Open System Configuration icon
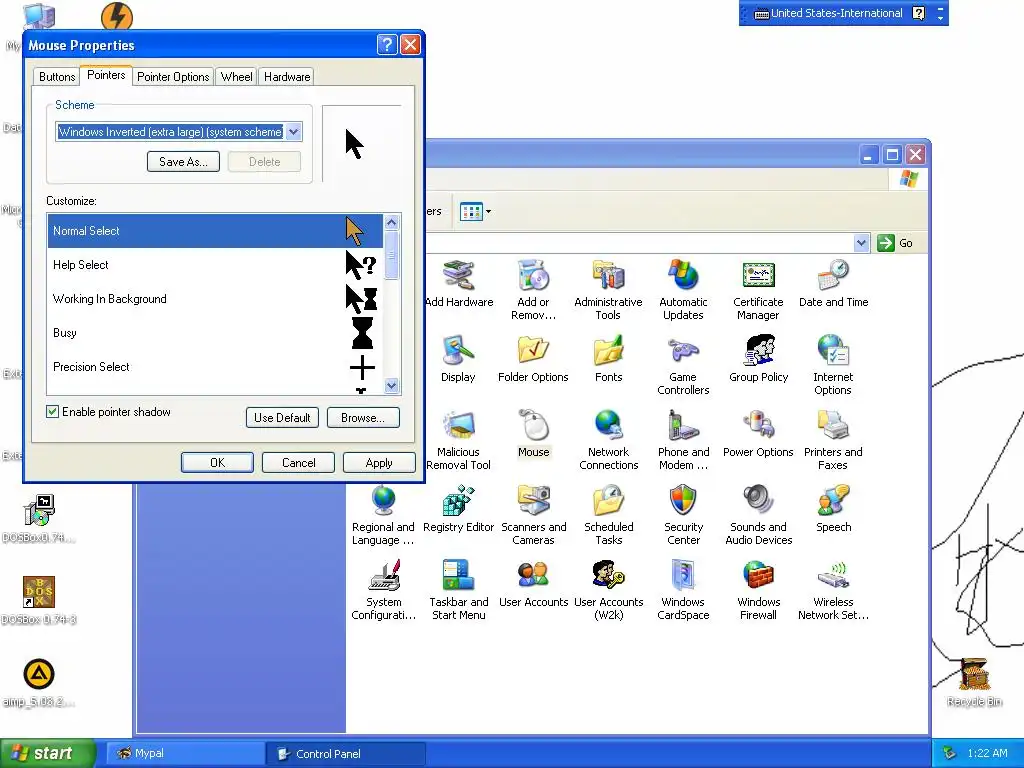Viewport: 1024px width, 768px height. (383, 575)
